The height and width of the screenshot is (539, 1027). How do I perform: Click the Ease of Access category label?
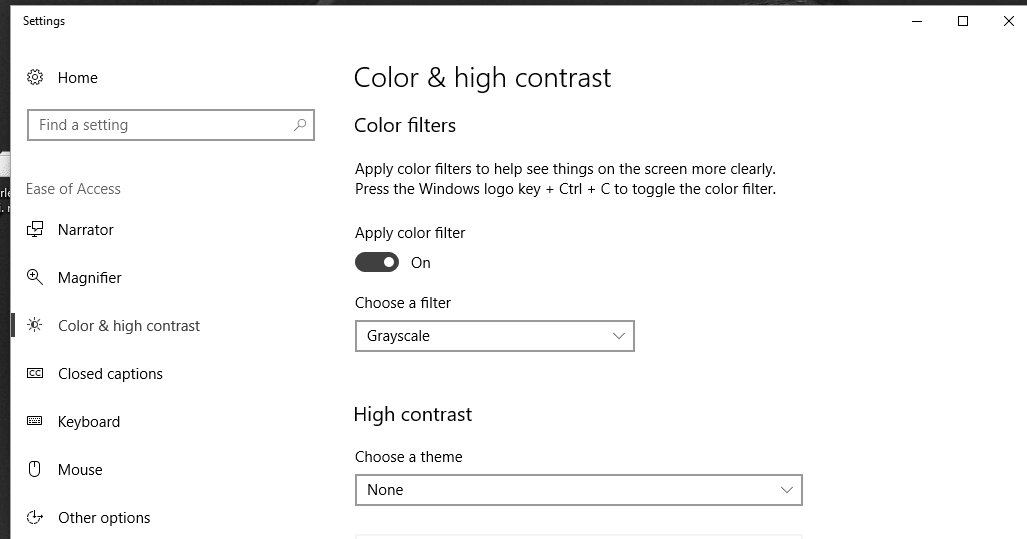point(73,189)
